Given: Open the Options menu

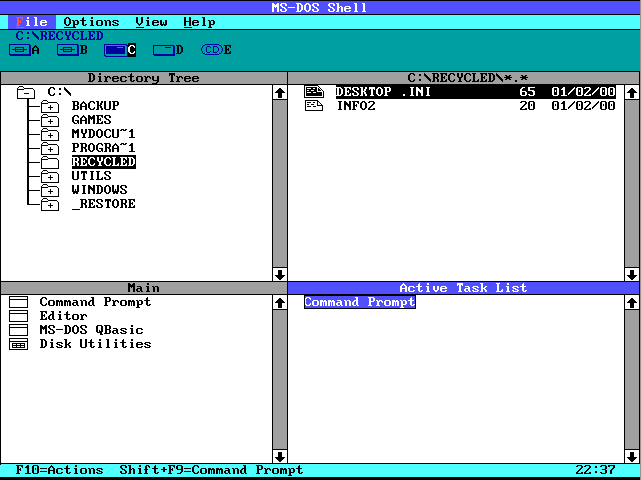Looking at the screenshot, I should pos(91,22).
